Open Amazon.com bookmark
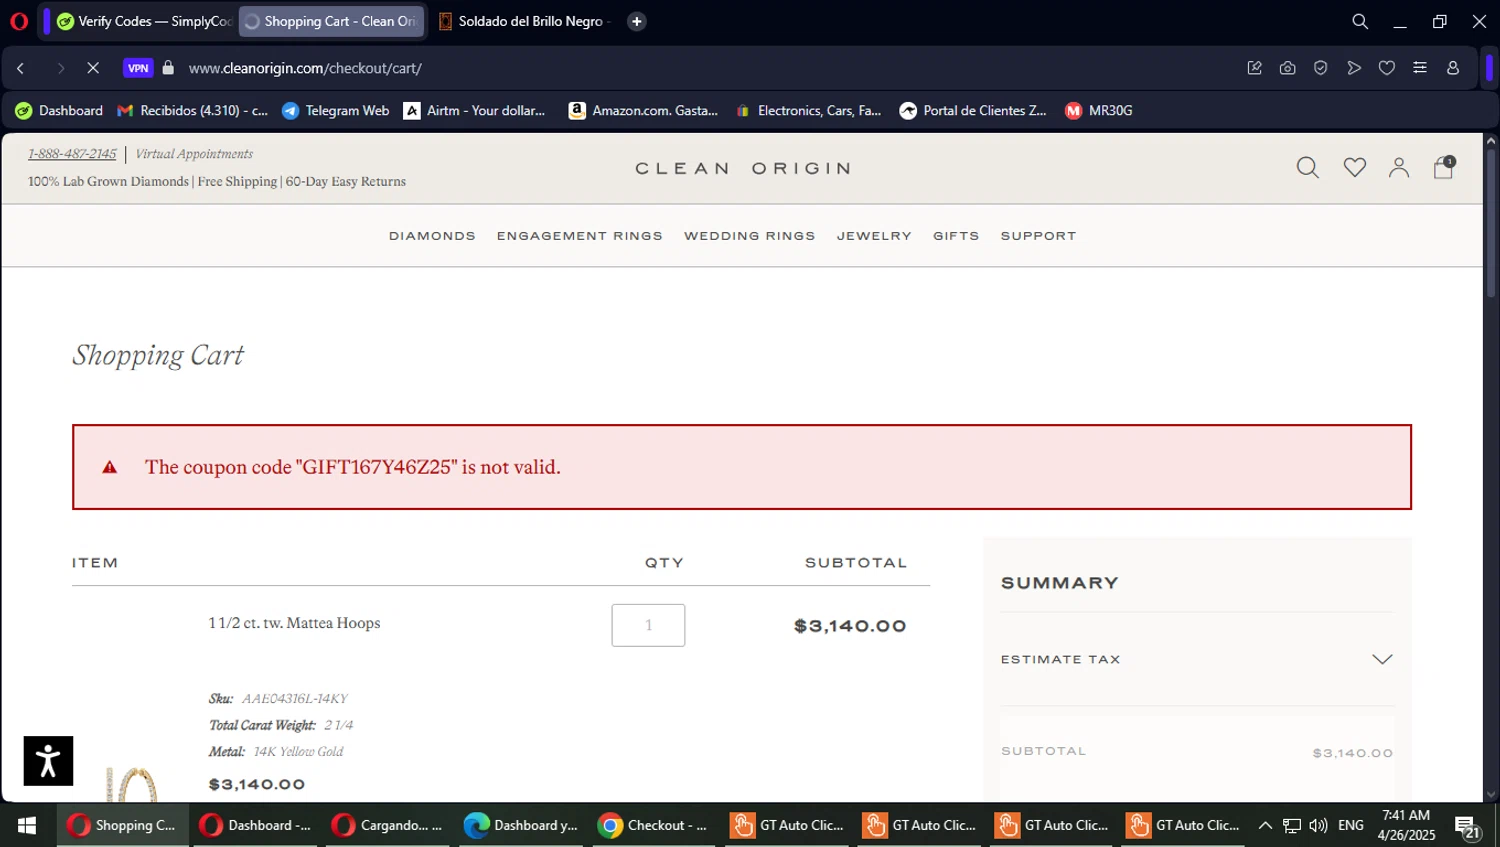This screenshot has height=847, width=1500. pos(643,111)
